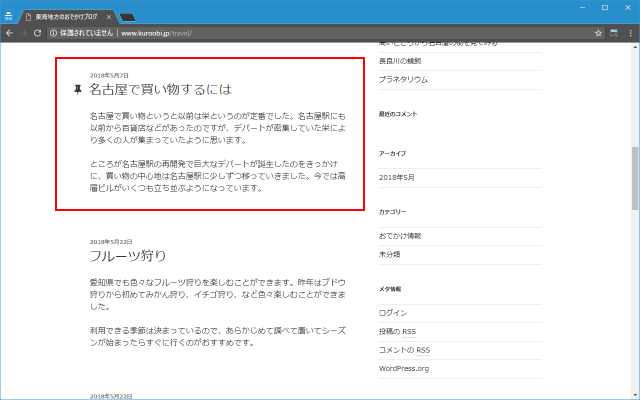Open a new tab with the new tab button
The height and width of the screenshot is (400, 640).
pyautogui.click(x=128, y=17)
